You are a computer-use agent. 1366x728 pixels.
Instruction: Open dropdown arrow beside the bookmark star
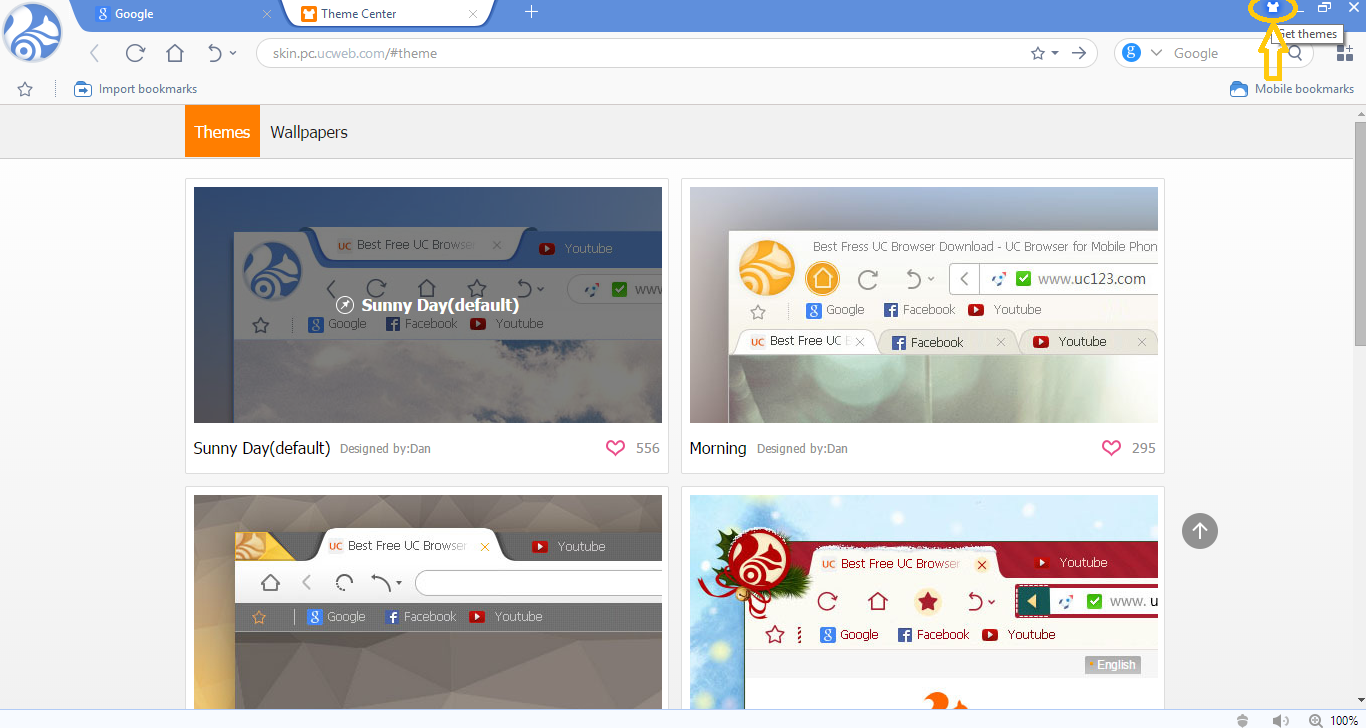pos(1054,53)
